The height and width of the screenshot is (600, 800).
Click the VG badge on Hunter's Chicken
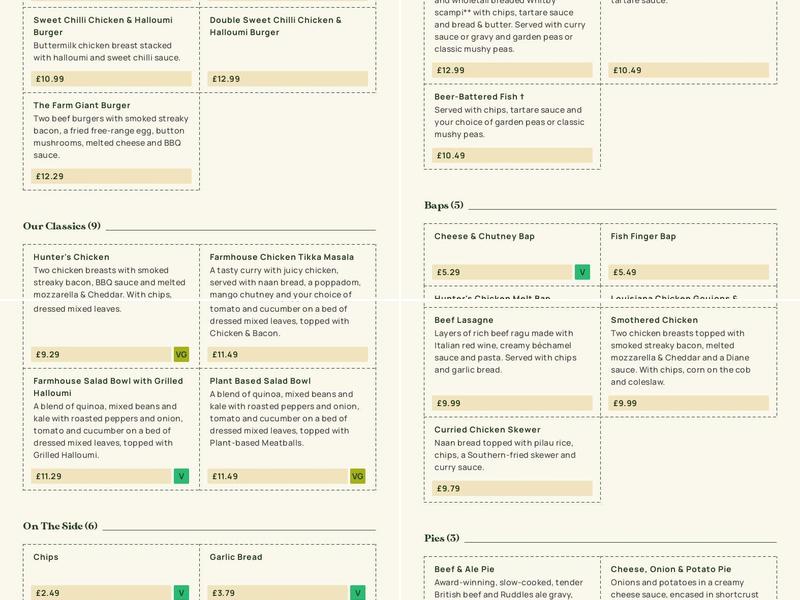tap(181, 354)
